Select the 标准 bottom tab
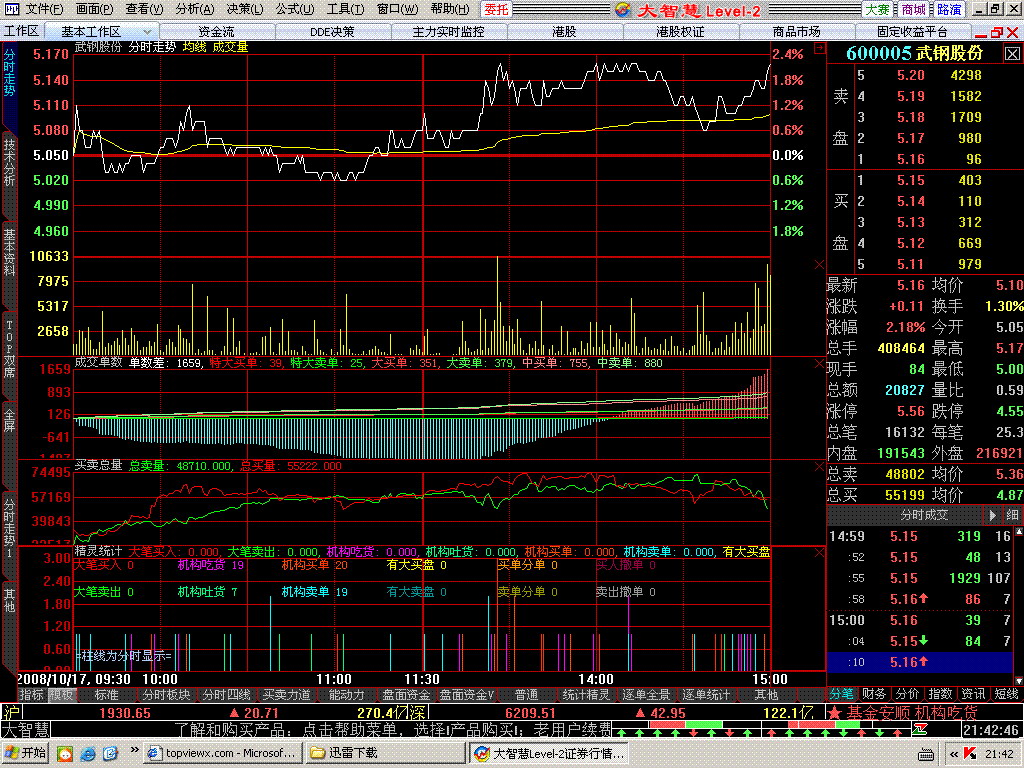This screenshot has height=768, width=1024. point(106,695)
